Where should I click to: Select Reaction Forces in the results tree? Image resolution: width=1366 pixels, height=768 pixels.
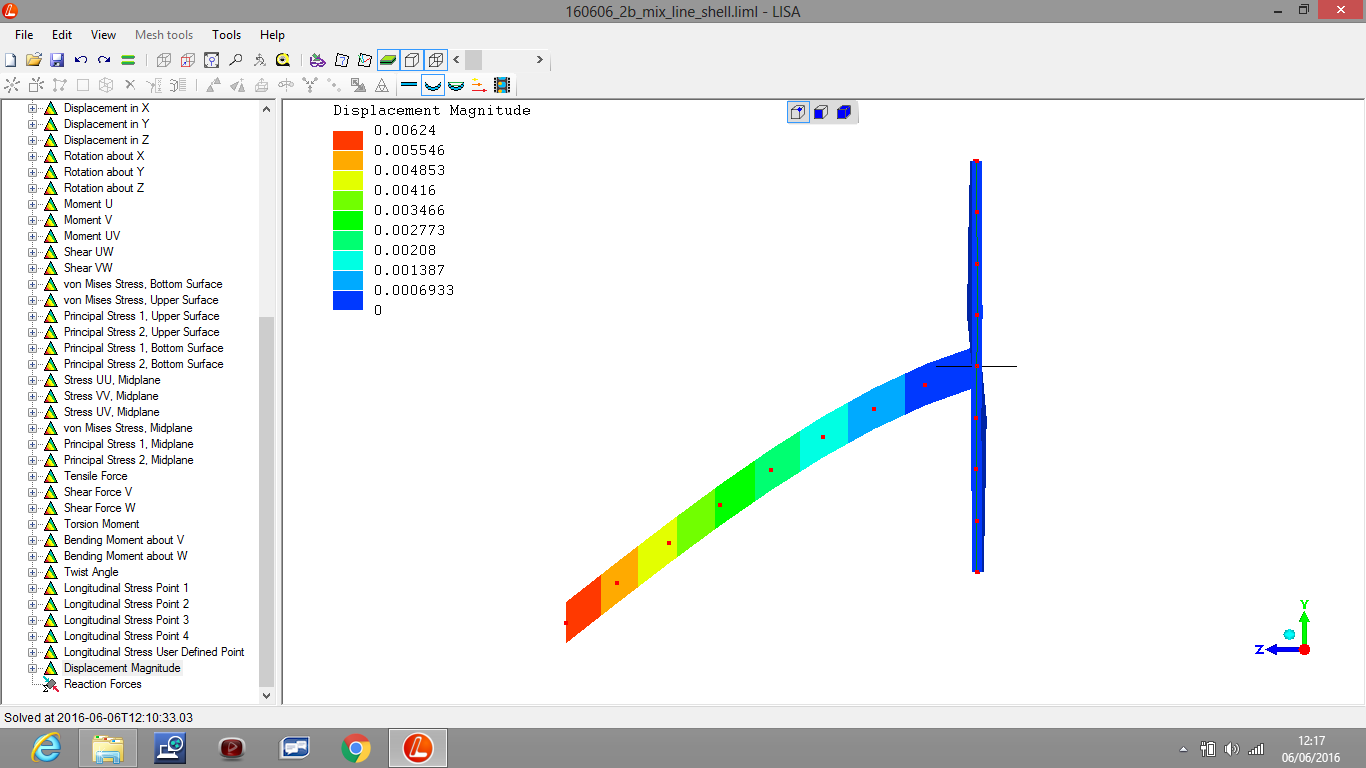tap(102, 684)
